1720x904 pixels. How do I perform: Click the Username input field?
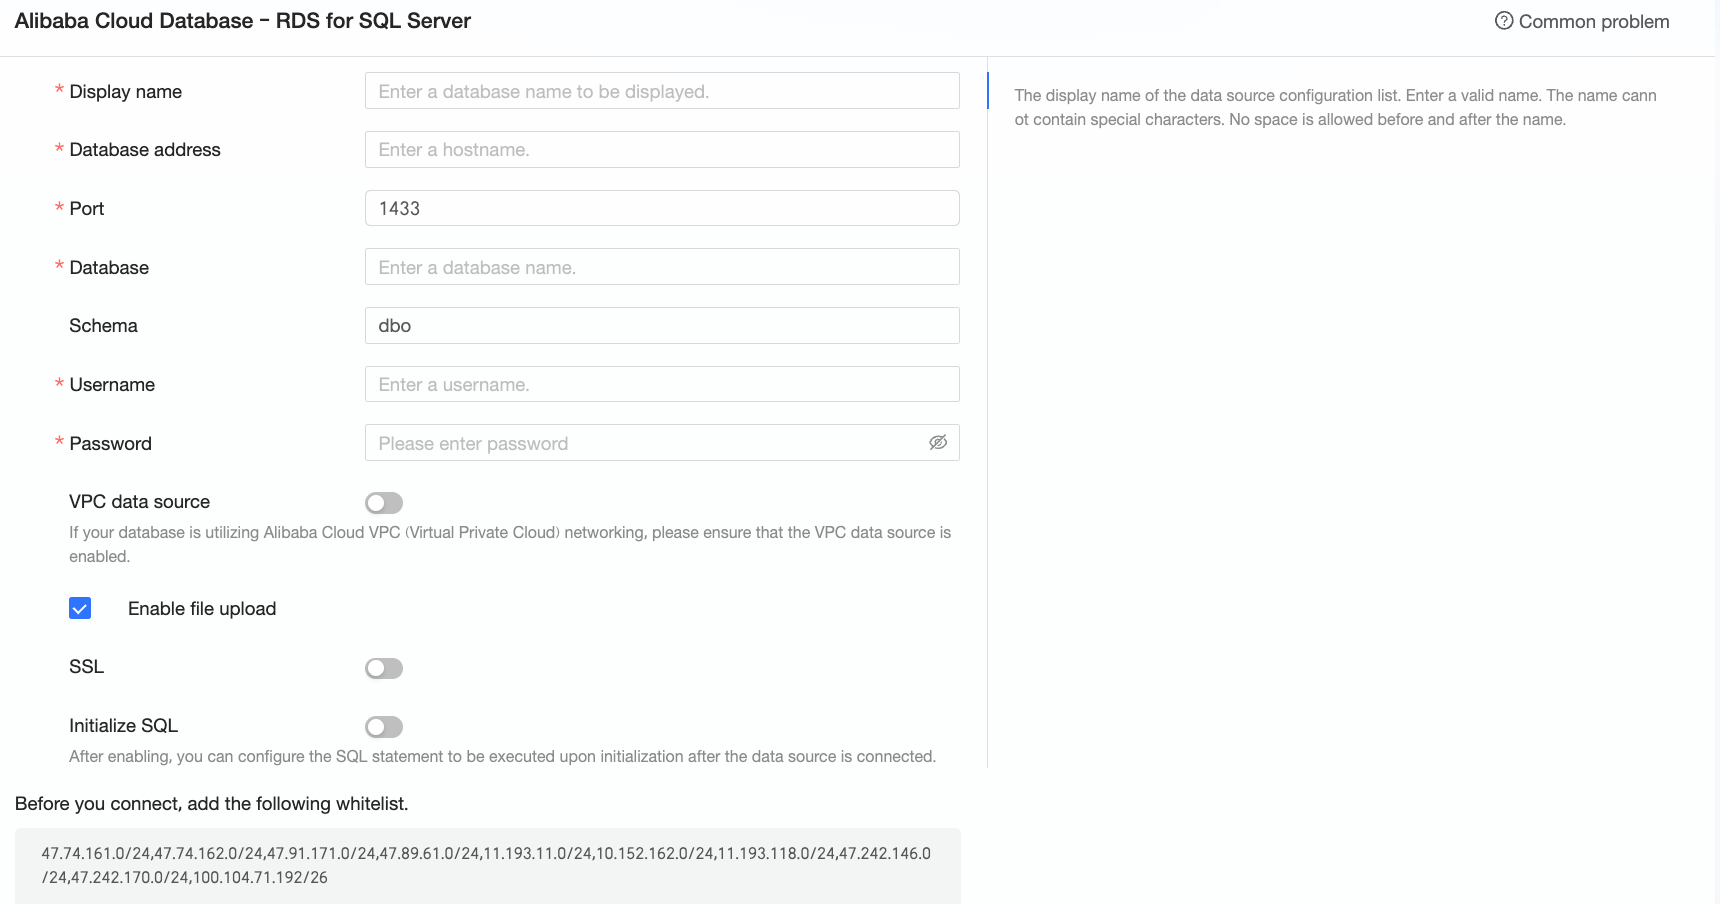coord(662,384)
